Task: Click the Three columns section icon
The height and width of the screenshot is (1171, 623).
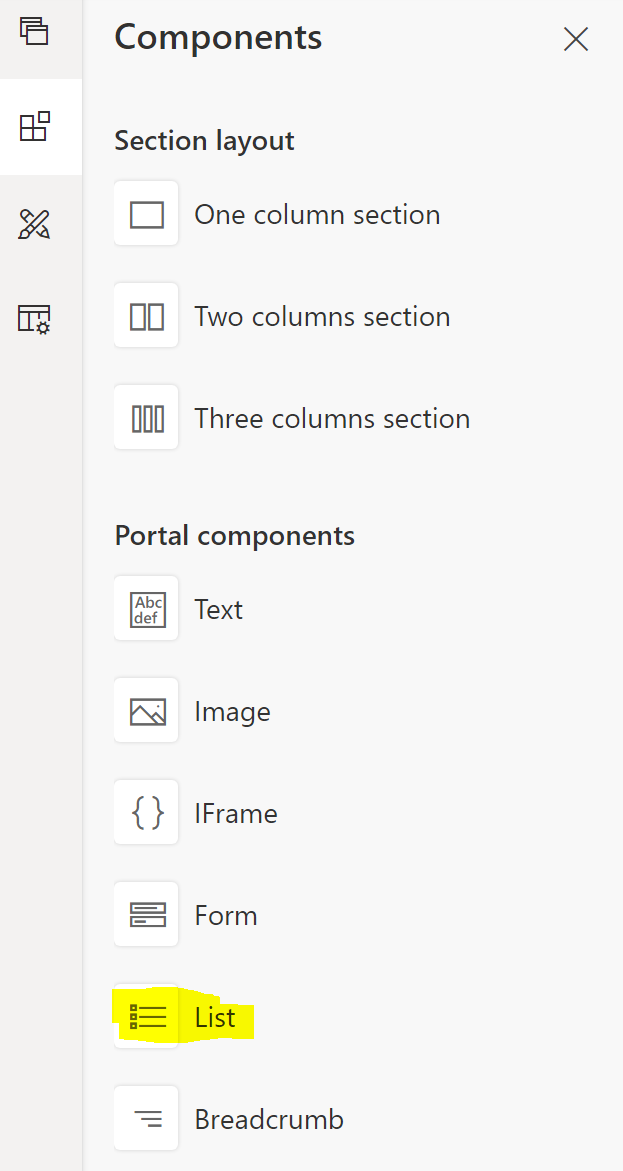Action: pyautogui.click(x=146, y=417)
